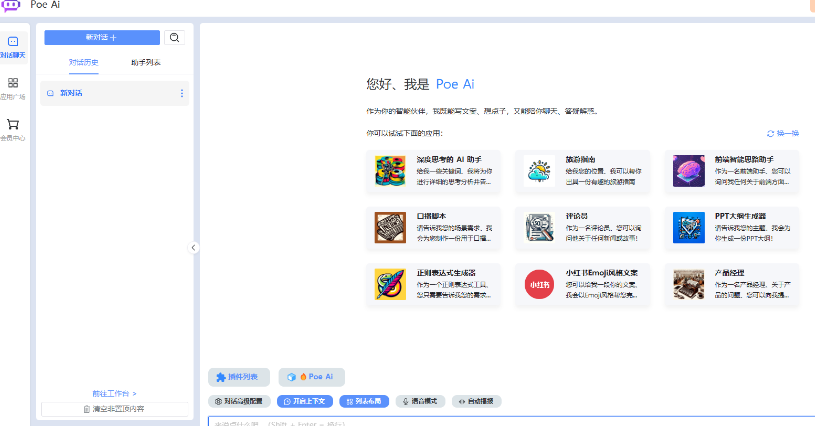Viewport: 815px width, 426px height.
Task: Select the 正则表达式生成器 card title
Action: click(x=446, y=273)
